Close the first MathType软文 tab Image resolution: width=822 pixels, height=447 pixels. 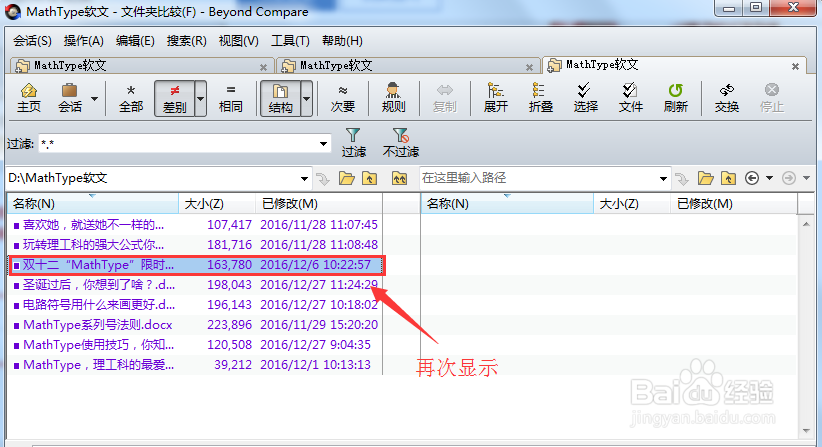[263, 67]
